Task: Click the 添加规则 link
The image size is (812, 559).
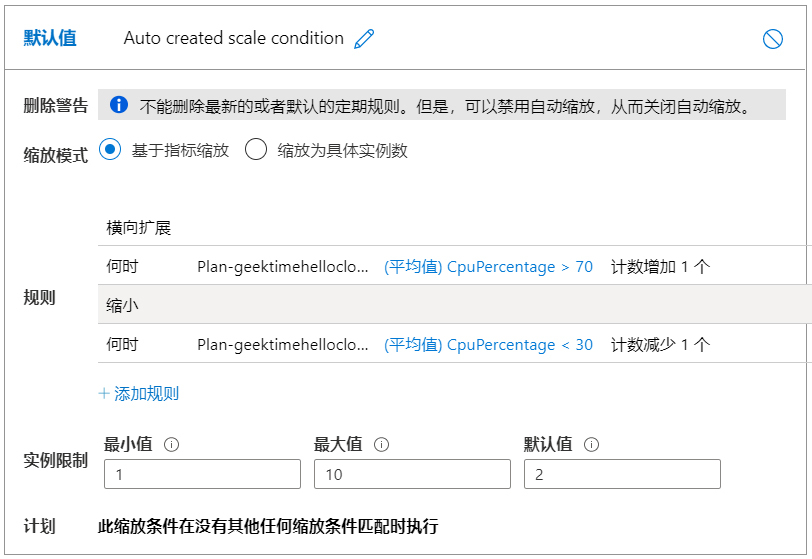Action: (139, 393)
